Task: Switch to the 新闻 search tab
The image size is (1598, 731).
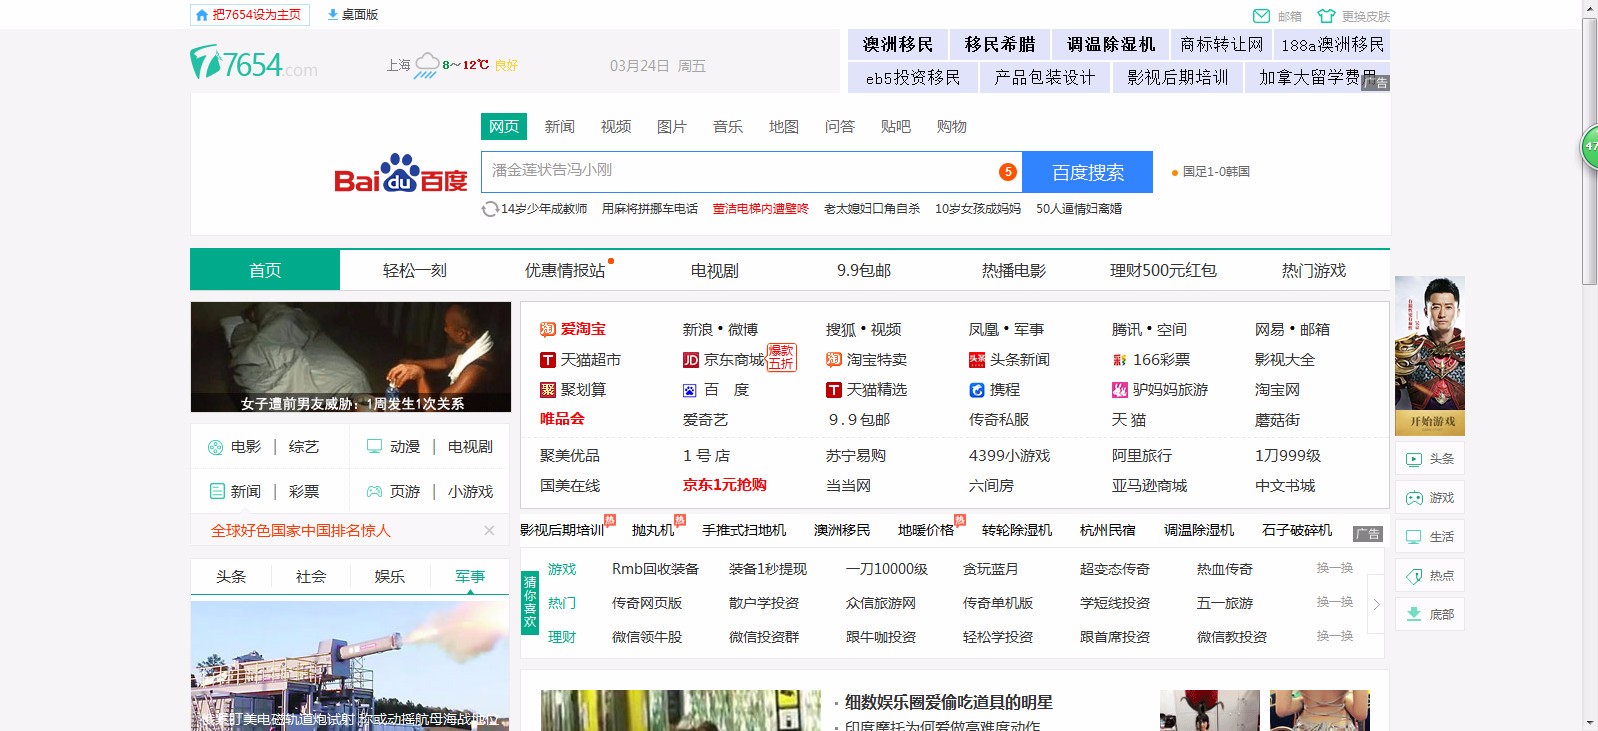Action: point(559,127)
